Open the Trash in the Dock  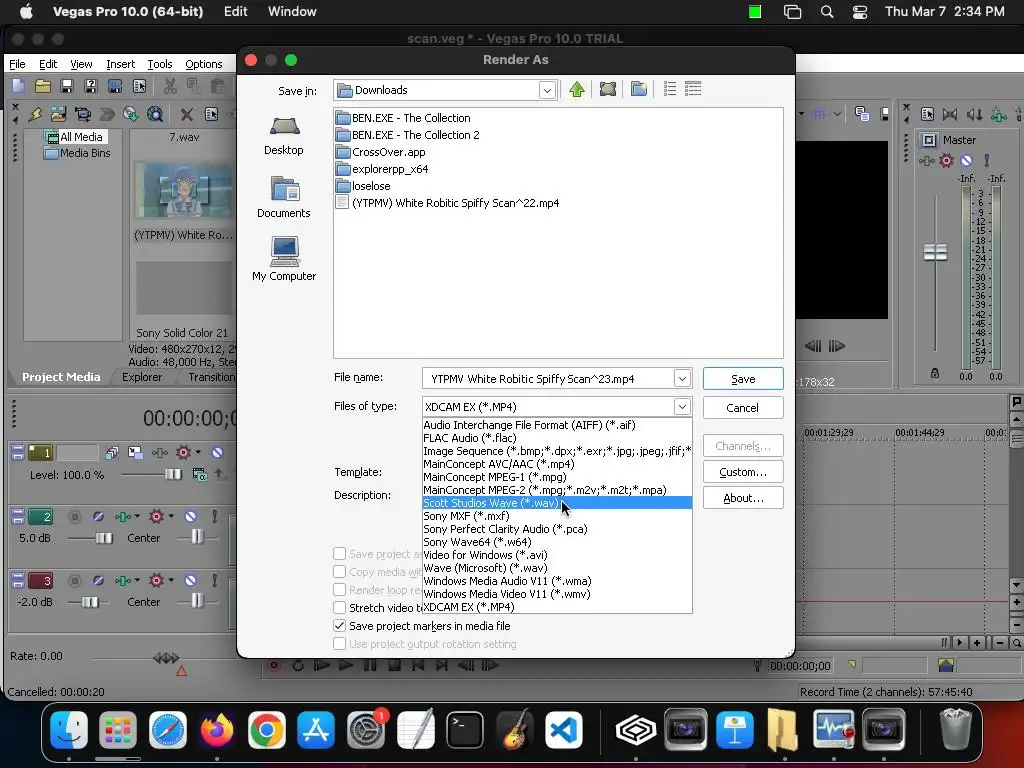tap(955, 729)
